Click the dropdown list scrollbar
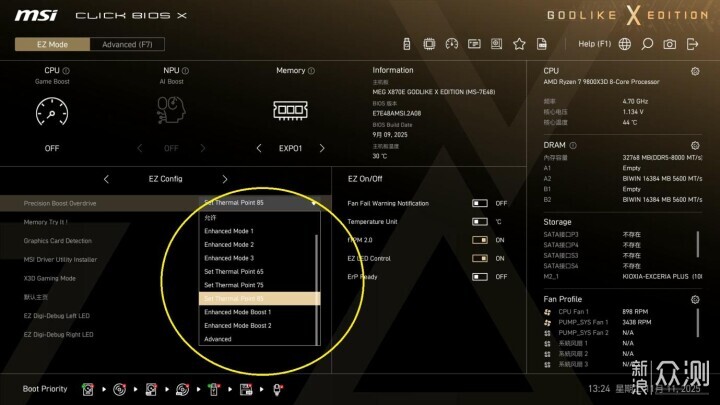This screenshot has width=720, height=405. pos(317,289)
